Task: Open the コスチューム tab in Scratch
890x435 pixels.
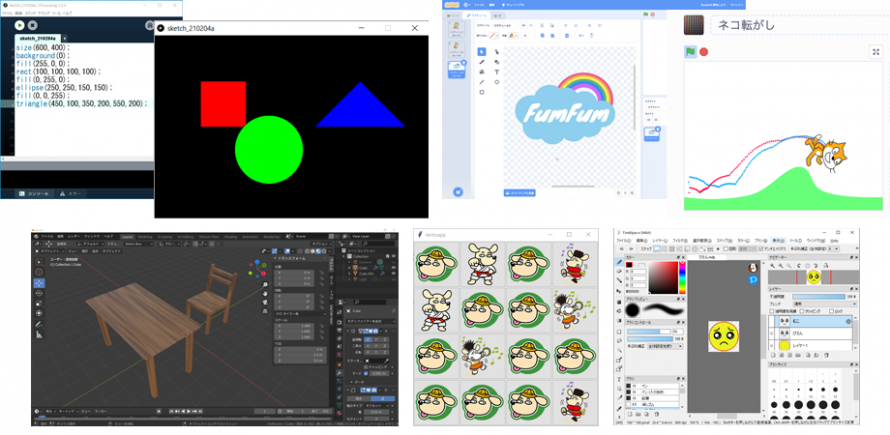Action: click(476, 15)
